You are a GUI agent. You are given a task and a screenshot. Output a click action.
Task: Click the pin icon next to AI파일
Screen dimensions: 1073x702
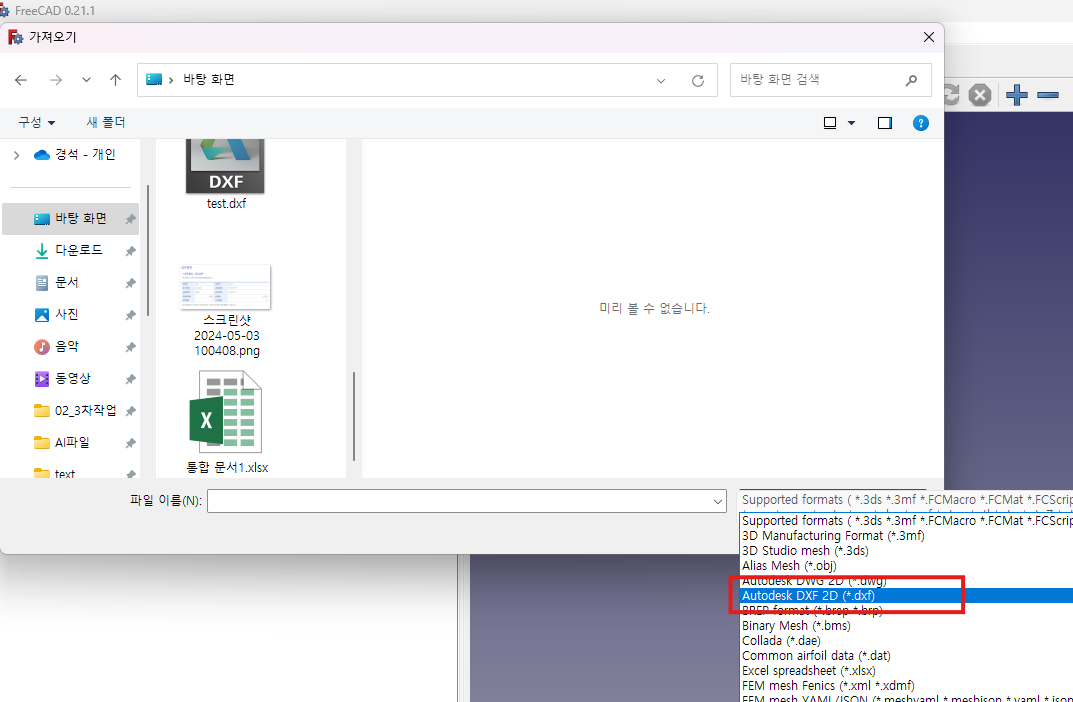[130, 443]
